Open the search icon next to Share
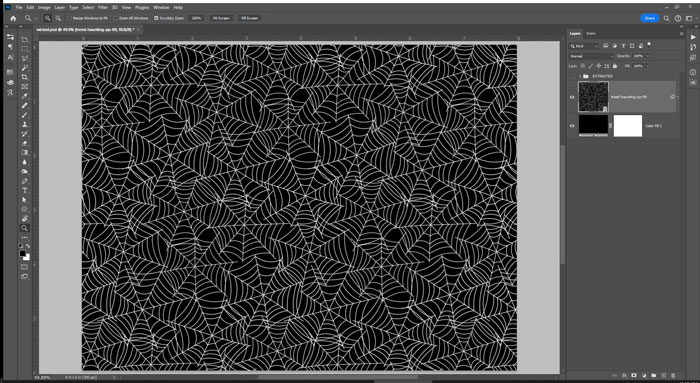The width and height of the screenshot is (700, 383). pos(666,18)
